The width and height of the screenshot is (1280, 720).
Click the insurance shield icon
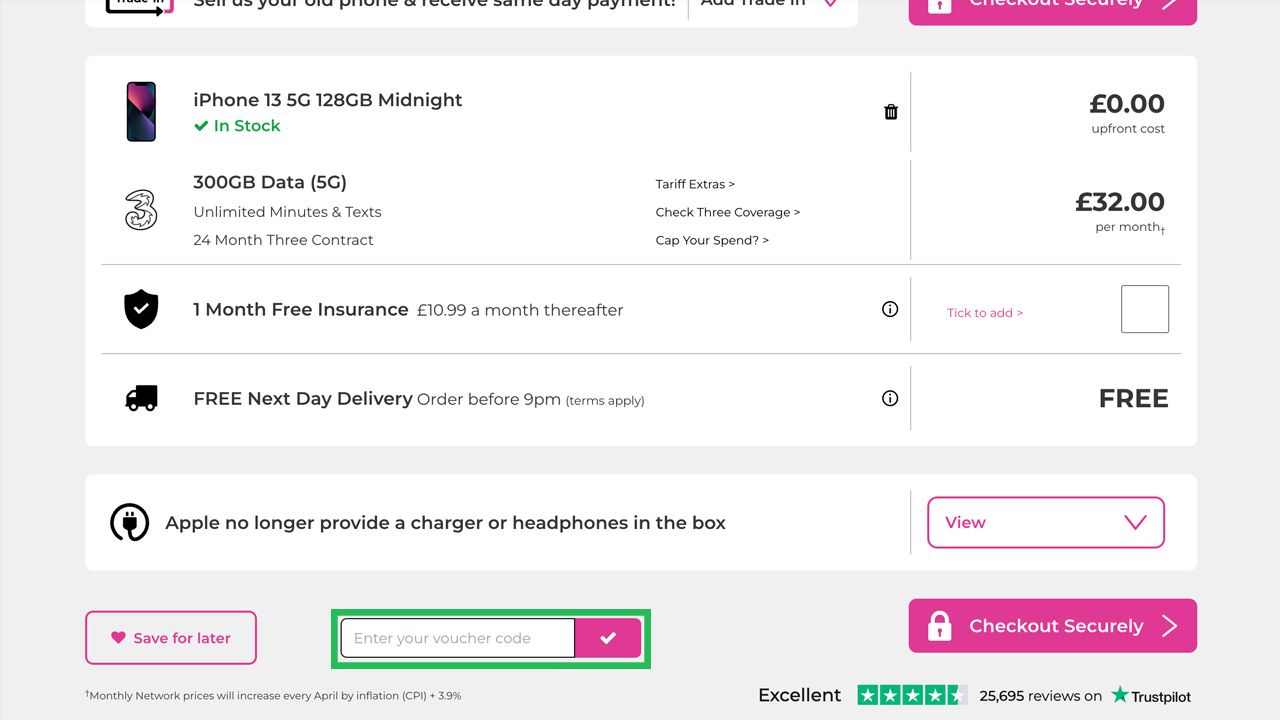pos(141,309)
